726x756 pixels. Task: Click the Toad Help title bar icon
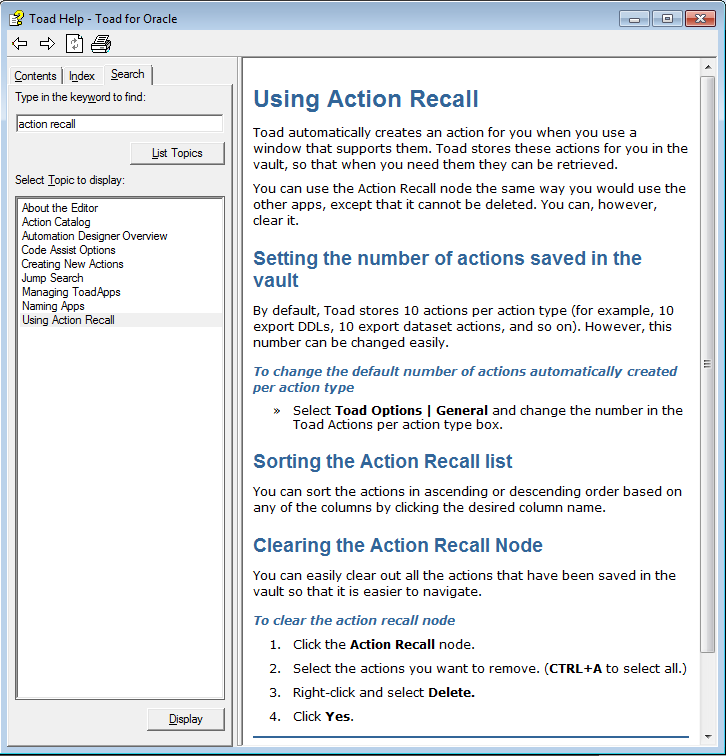[16, 19]
